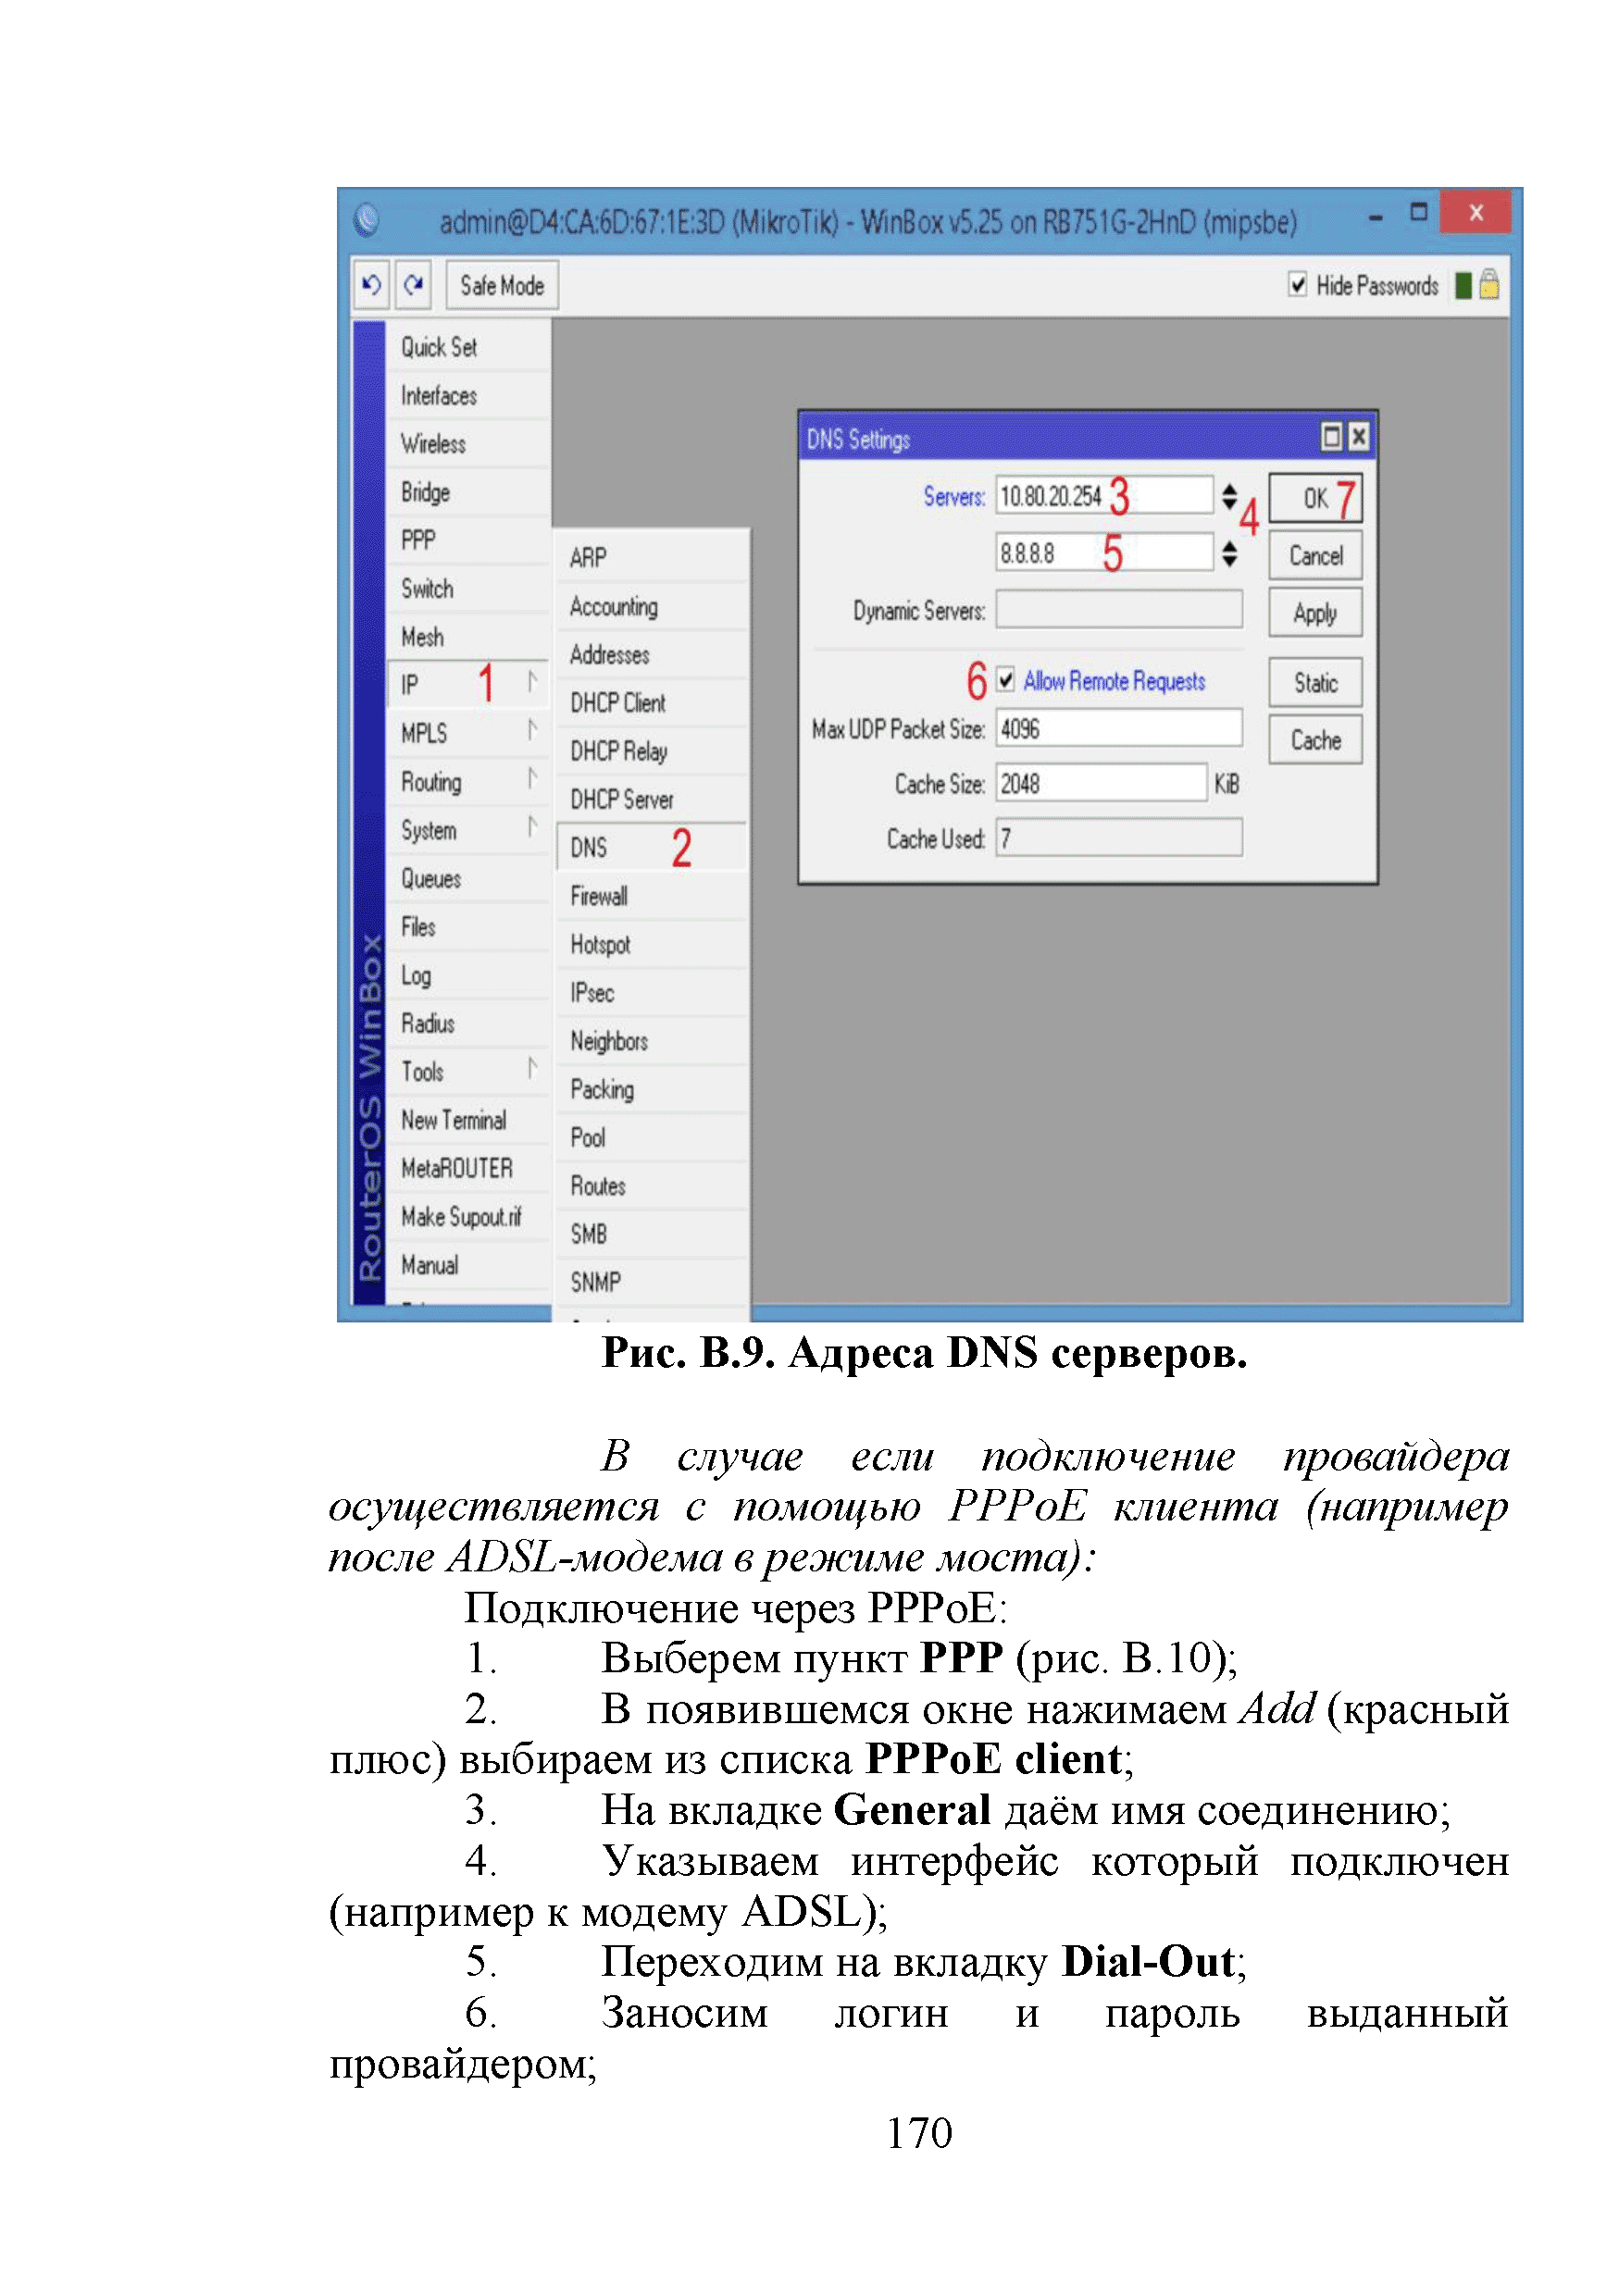Select IPsec in IP submenu
Screen dimensions: 1619x2296
pyautogui.click(x=651, y=993)
